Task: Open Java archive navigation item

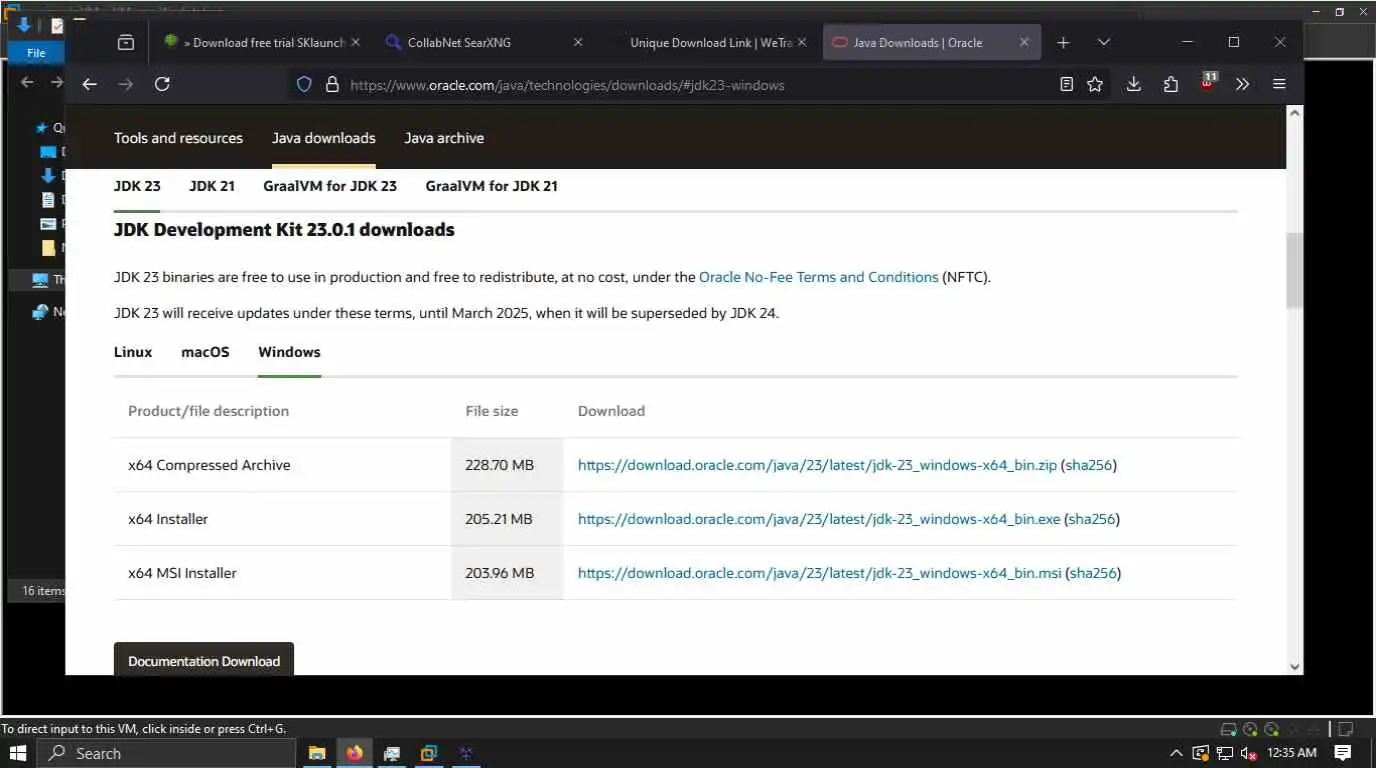Action: [444, 138]
